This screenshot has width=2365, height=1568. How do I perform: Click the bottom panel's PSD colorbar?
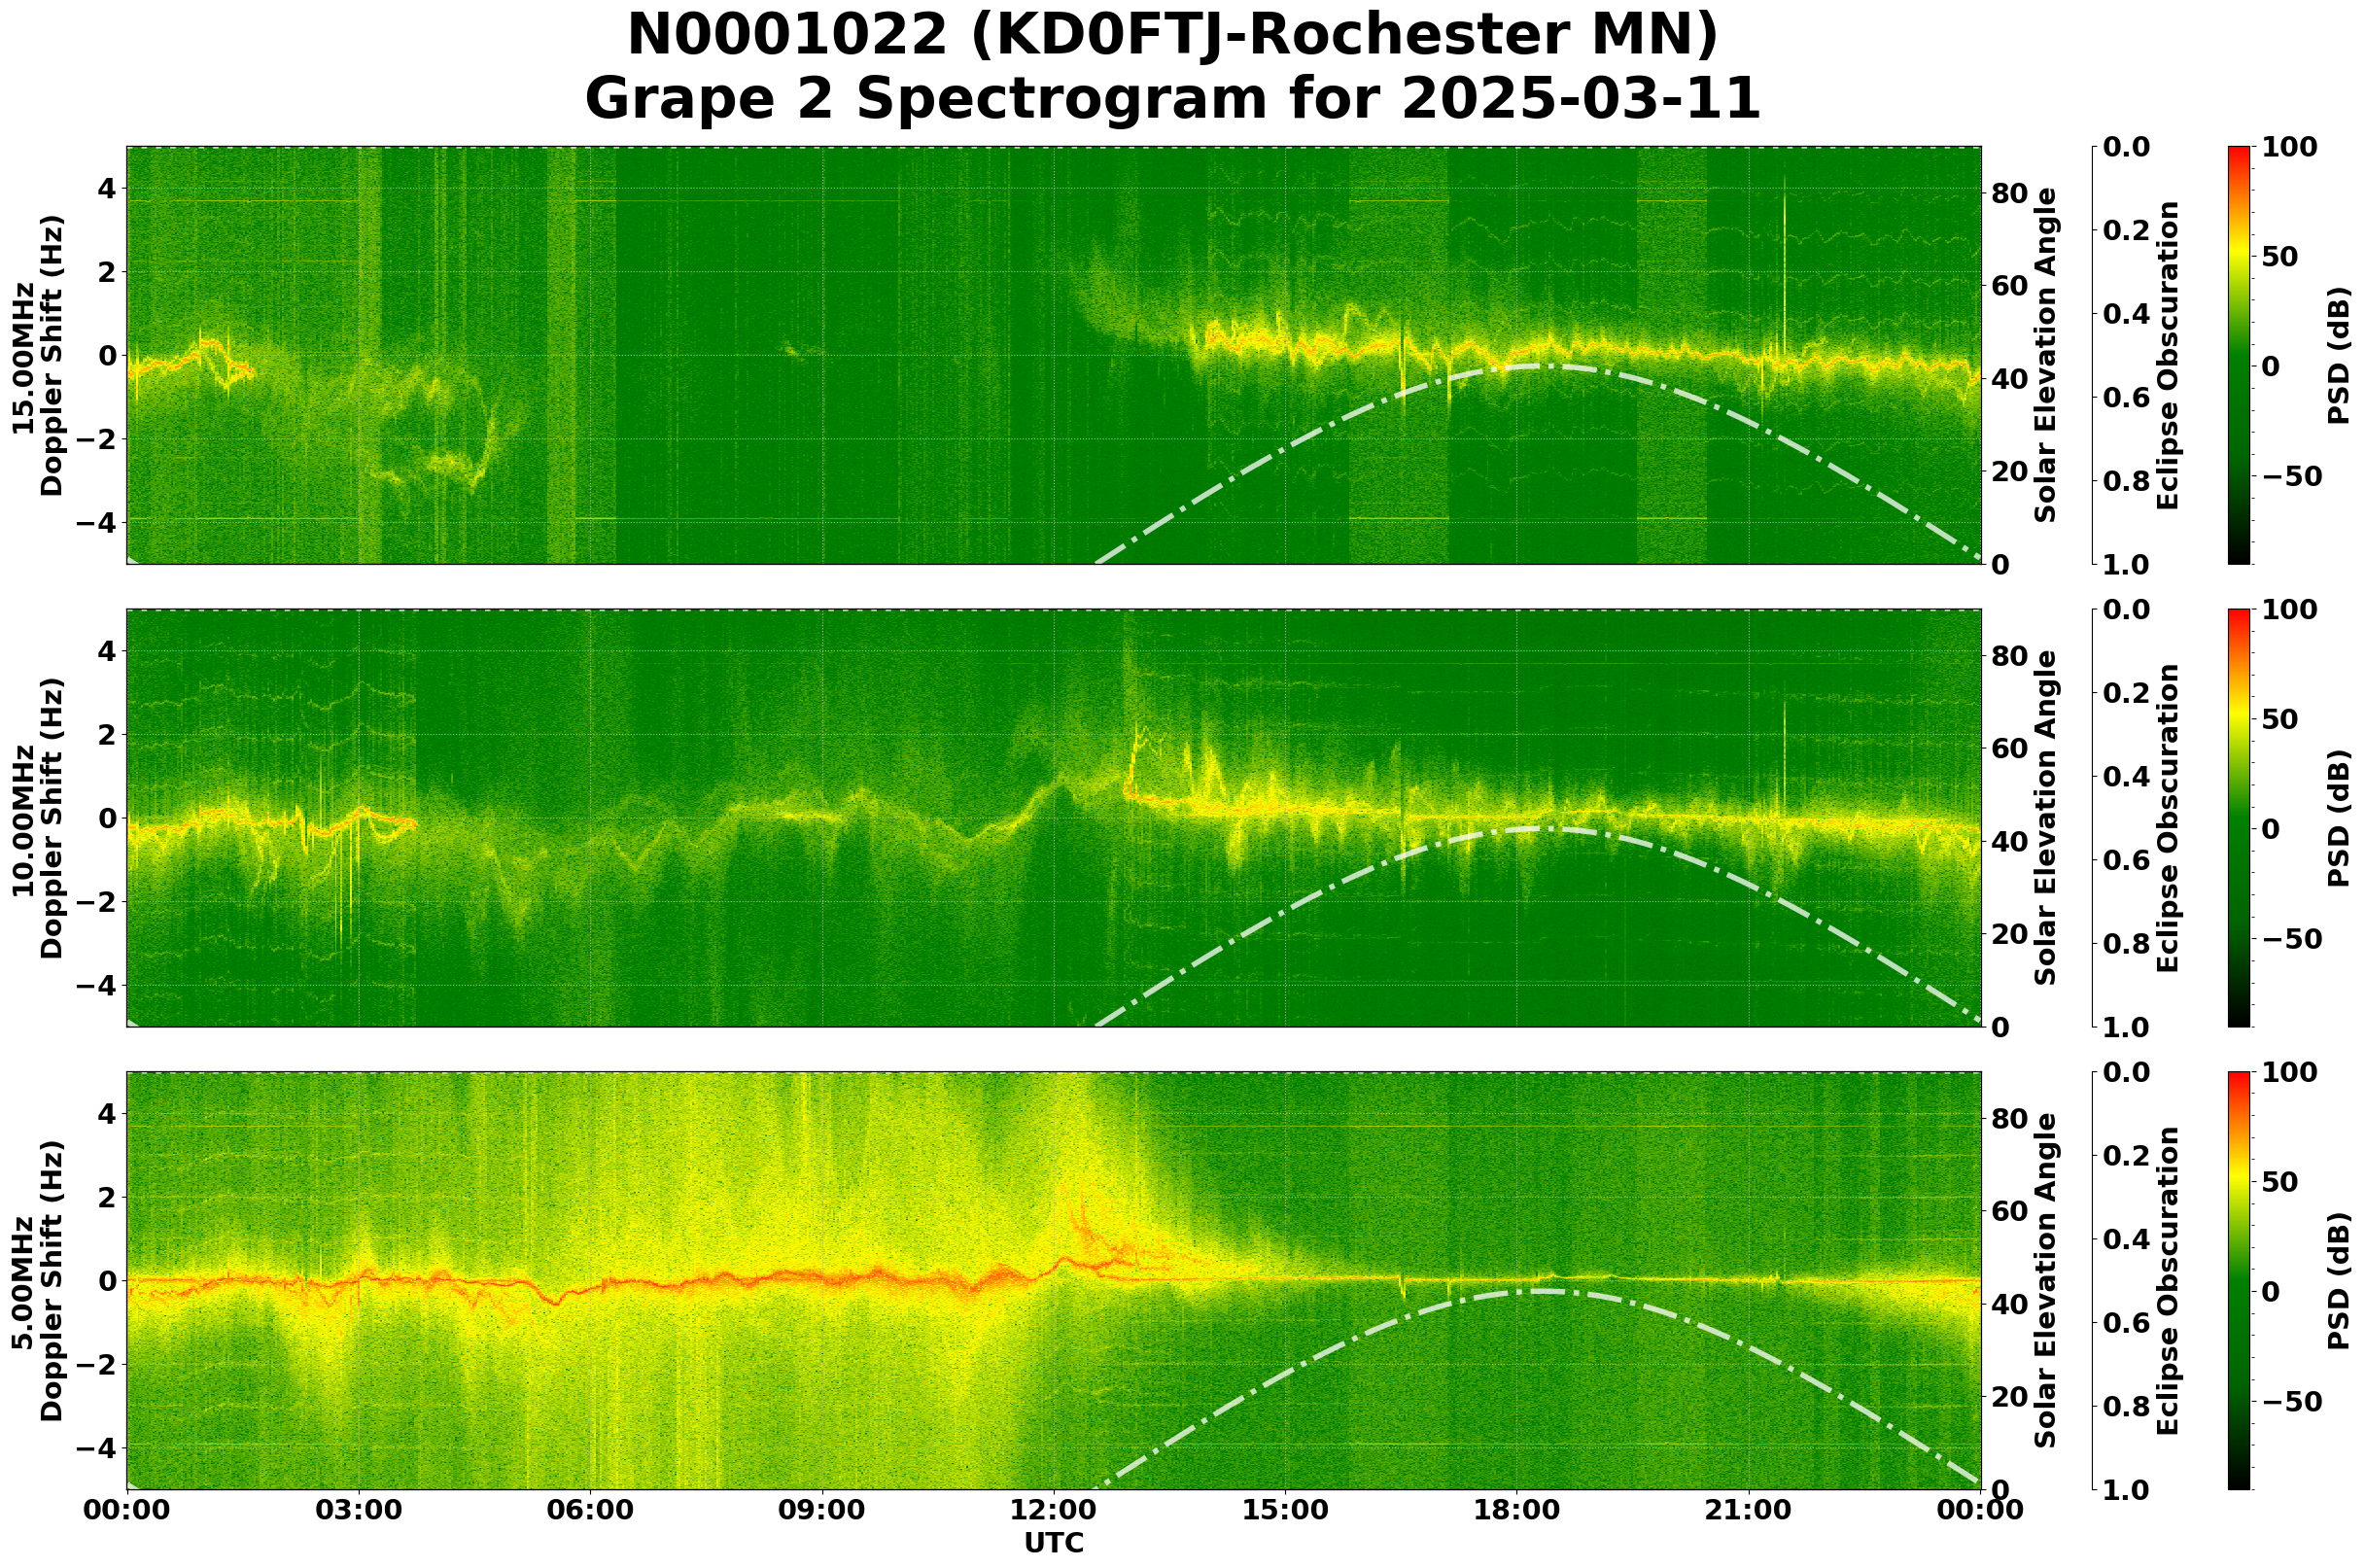(2239, 1281)
